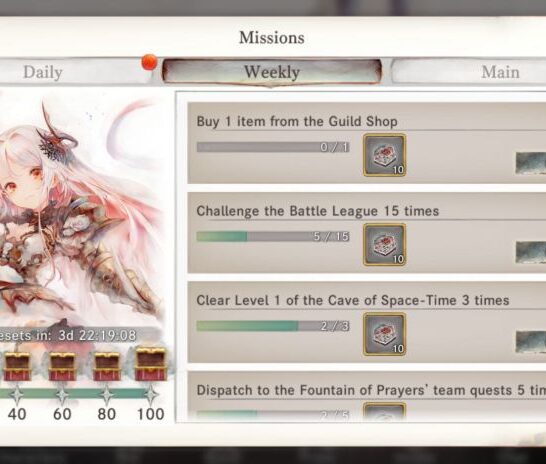Image resolution: width=546 pixels, height=464 pixels.
Task: Open the treasure chest at 40 points
Action: [17, 367]
